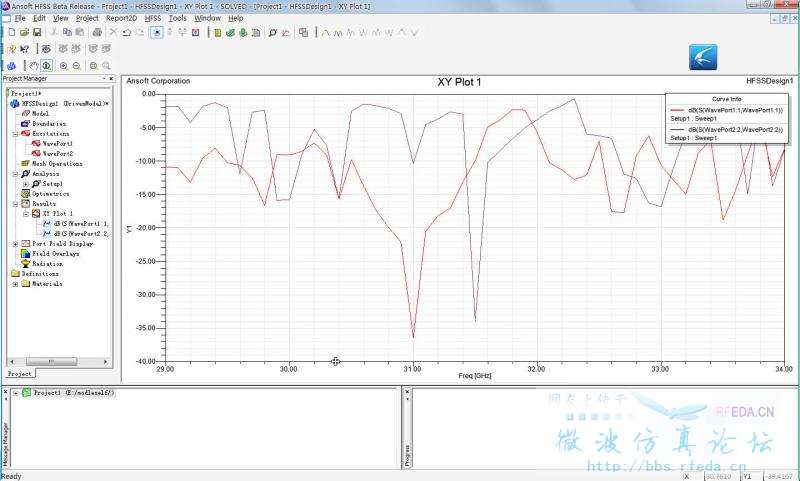Close the Project Manager panel
800x481 pixels.
tap(111, 79)
